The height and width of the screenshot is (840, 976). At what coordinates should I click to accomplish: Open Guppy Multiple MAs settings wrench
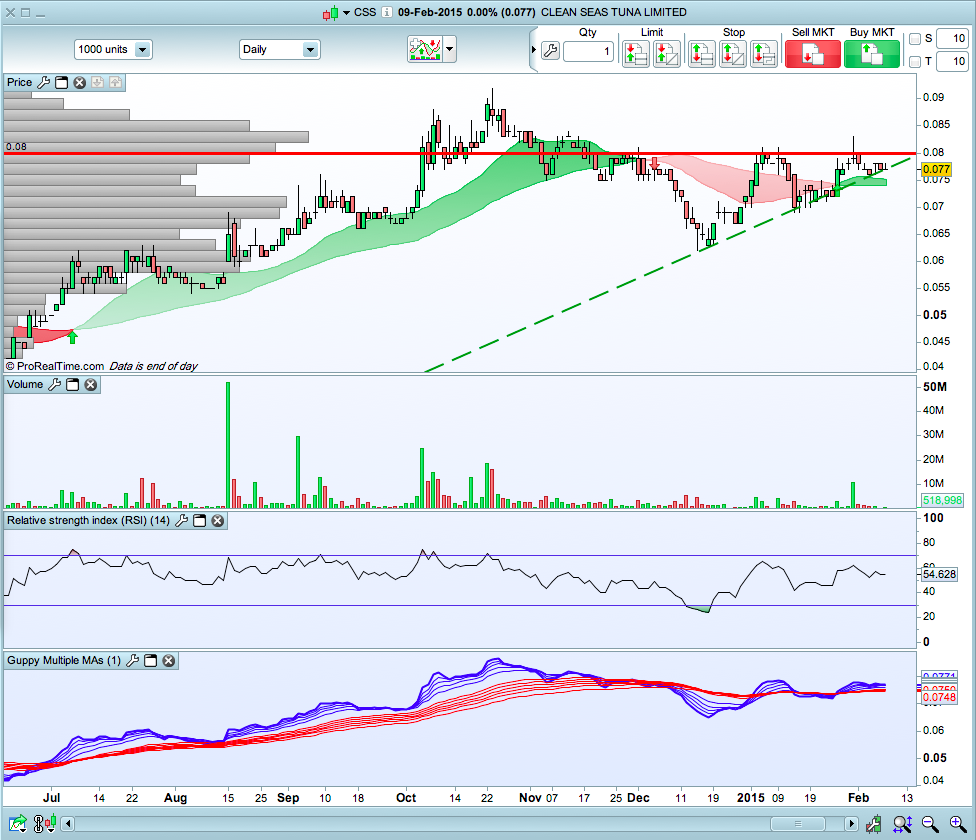132,661
